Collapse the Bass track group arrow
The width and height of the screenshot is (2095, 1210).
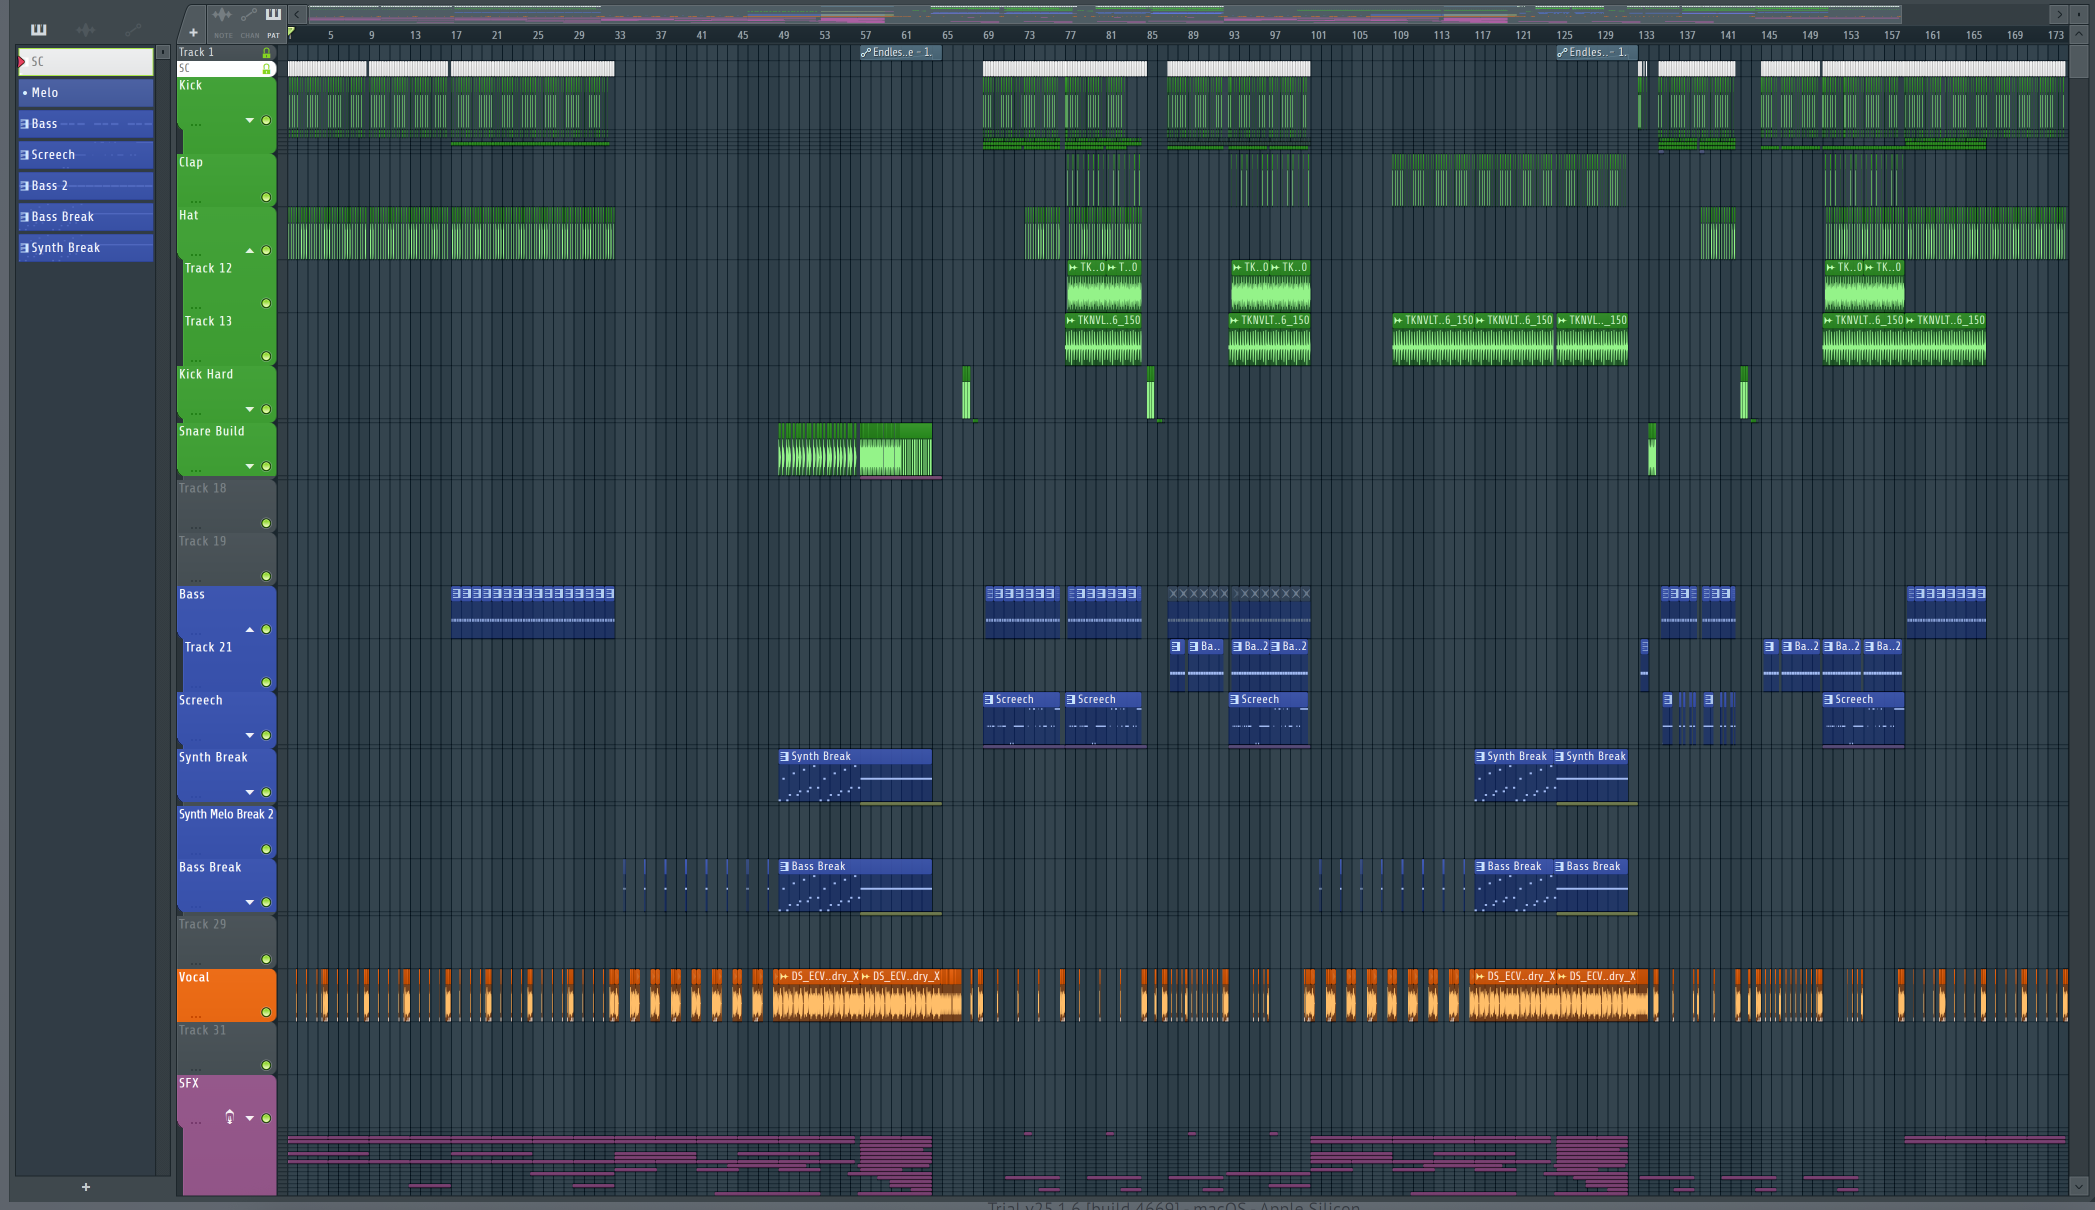[250, 629]
